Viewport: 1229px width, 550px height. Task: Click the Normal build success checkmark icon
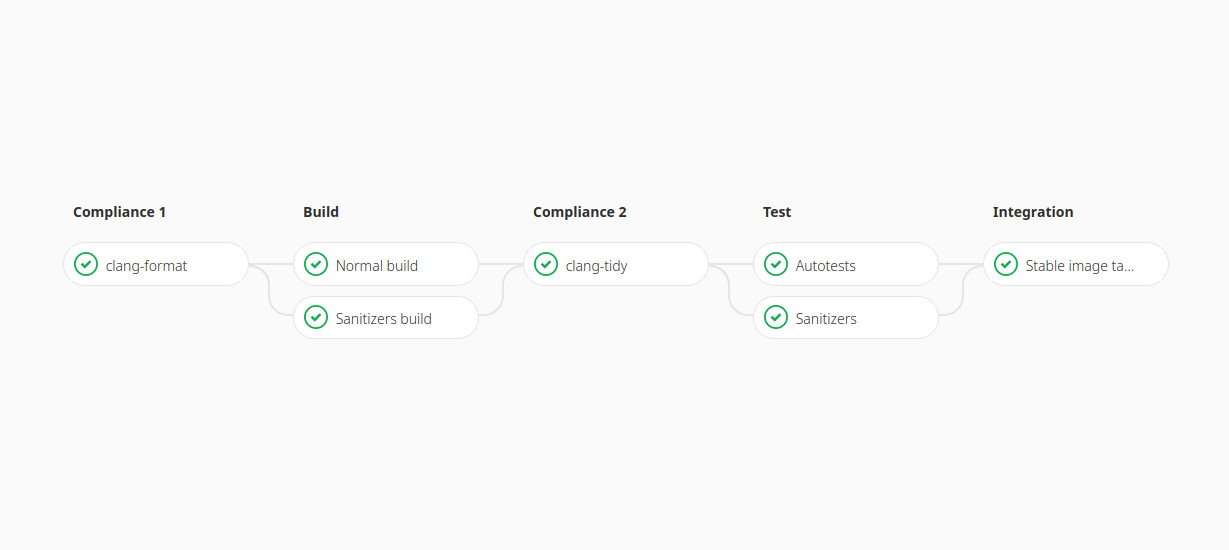(316, 265)
